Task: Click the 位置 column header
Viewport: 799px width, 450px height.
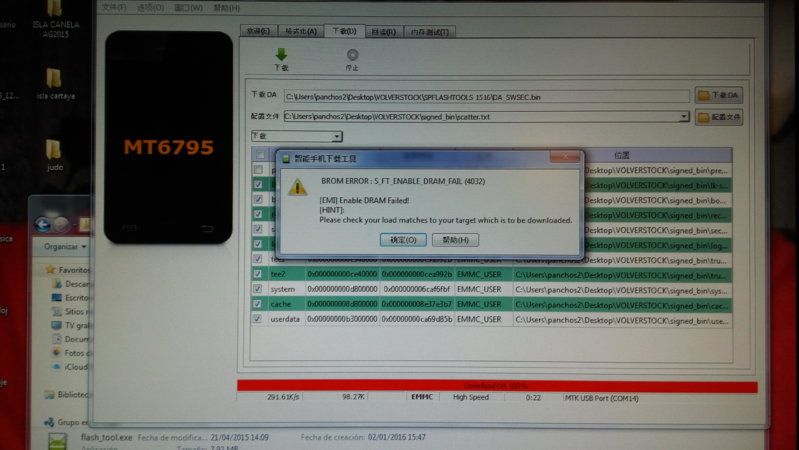Action: [622, 155]
